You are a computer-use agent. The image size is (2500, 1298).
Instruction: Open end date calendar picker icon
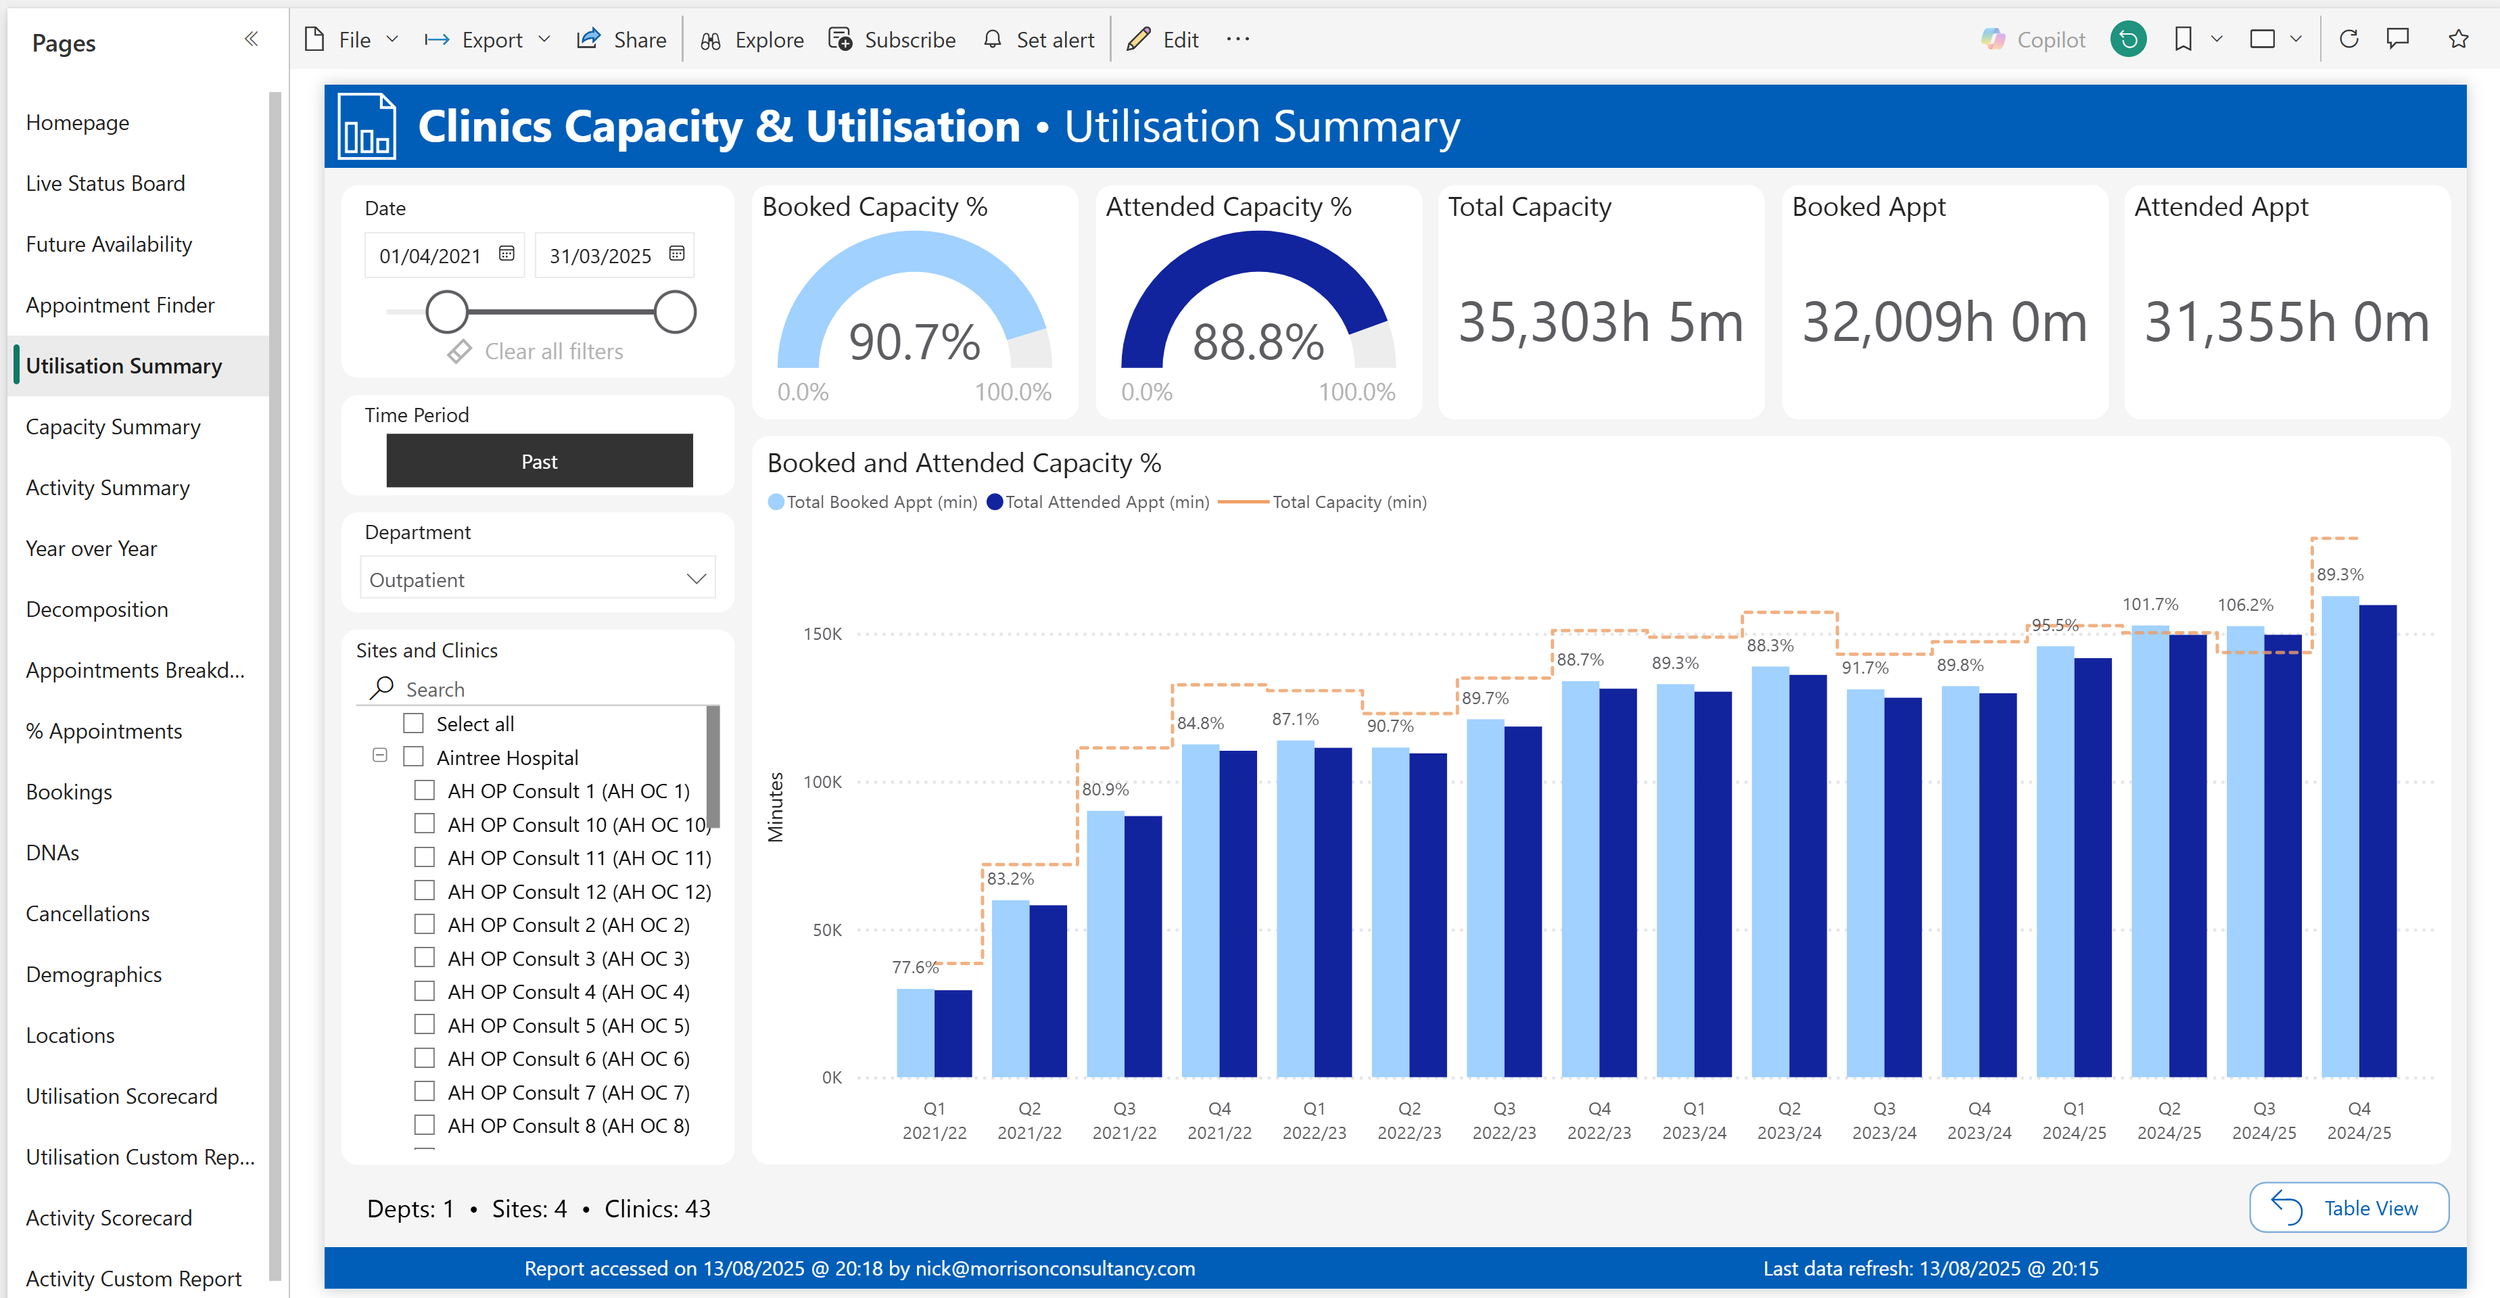click(677, 254)
